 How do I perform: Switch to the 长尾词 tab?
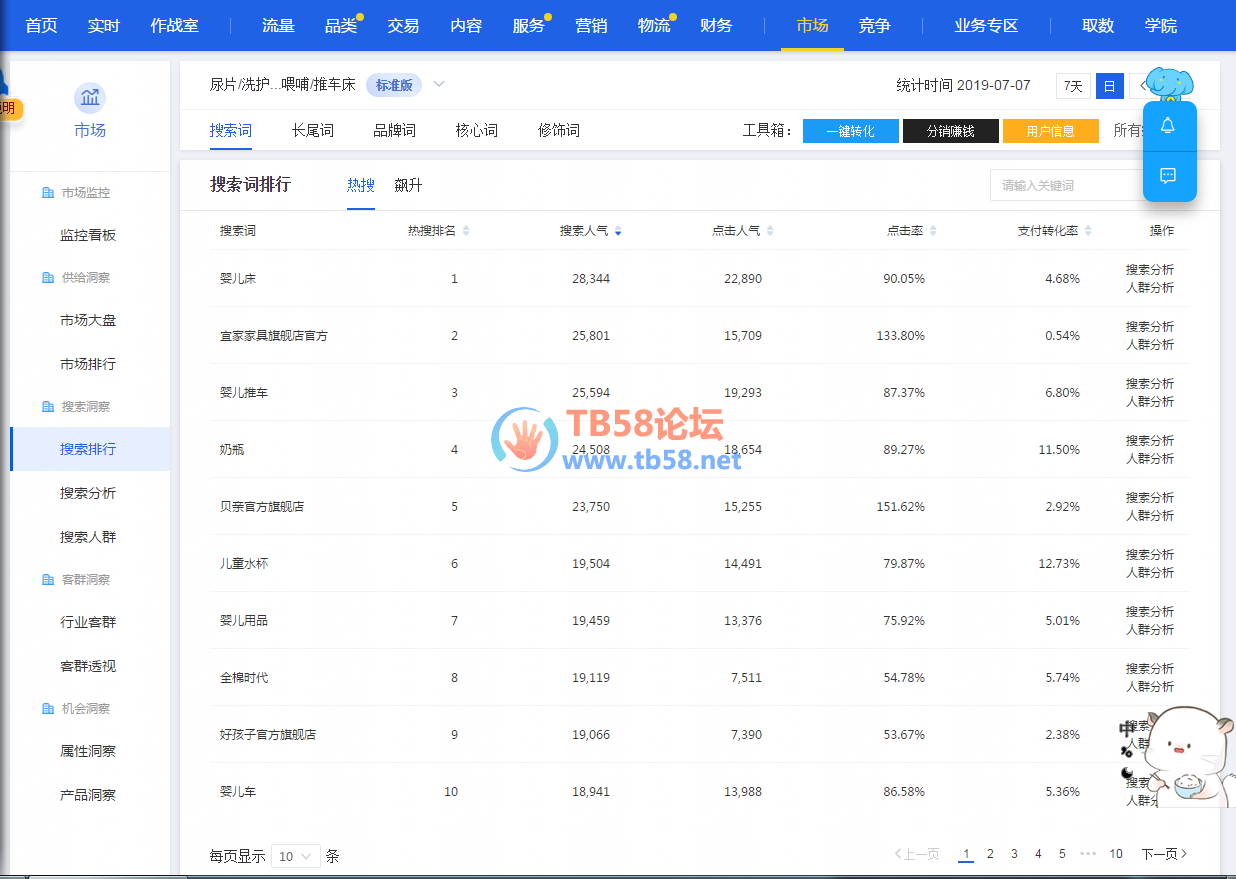tap(312, 130)
